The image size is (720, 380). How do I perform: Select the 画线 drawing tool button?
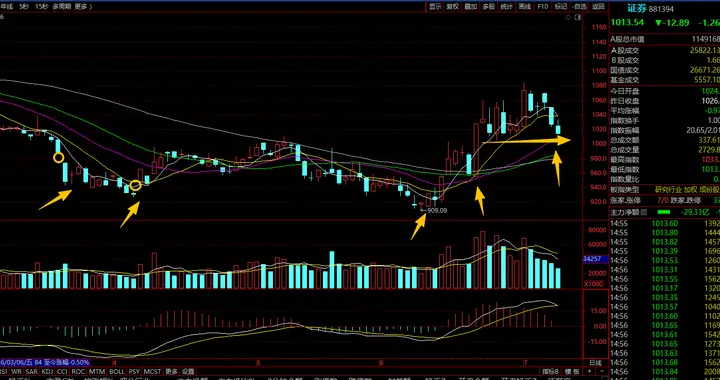tap(524, 6)
